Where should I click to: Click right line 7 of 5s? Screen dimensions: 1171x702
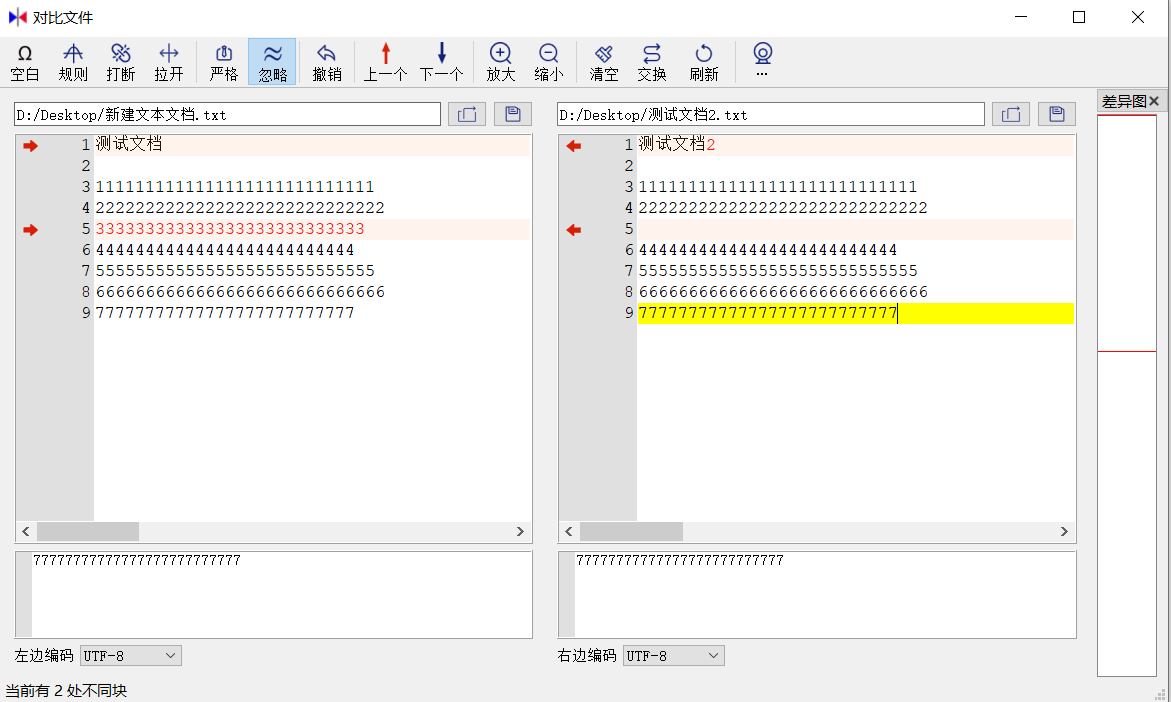coord(778,270)
